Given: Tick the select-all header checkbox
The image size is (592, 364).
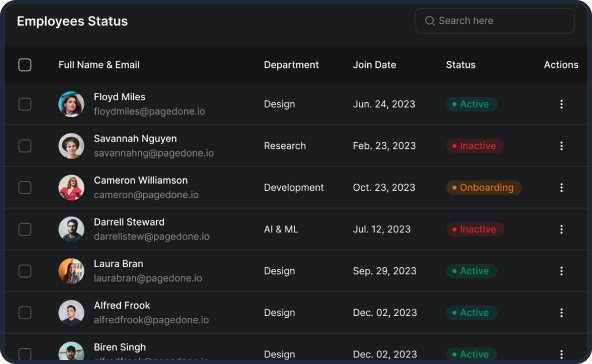Looking at the screenshot, I should coord(25,65).
